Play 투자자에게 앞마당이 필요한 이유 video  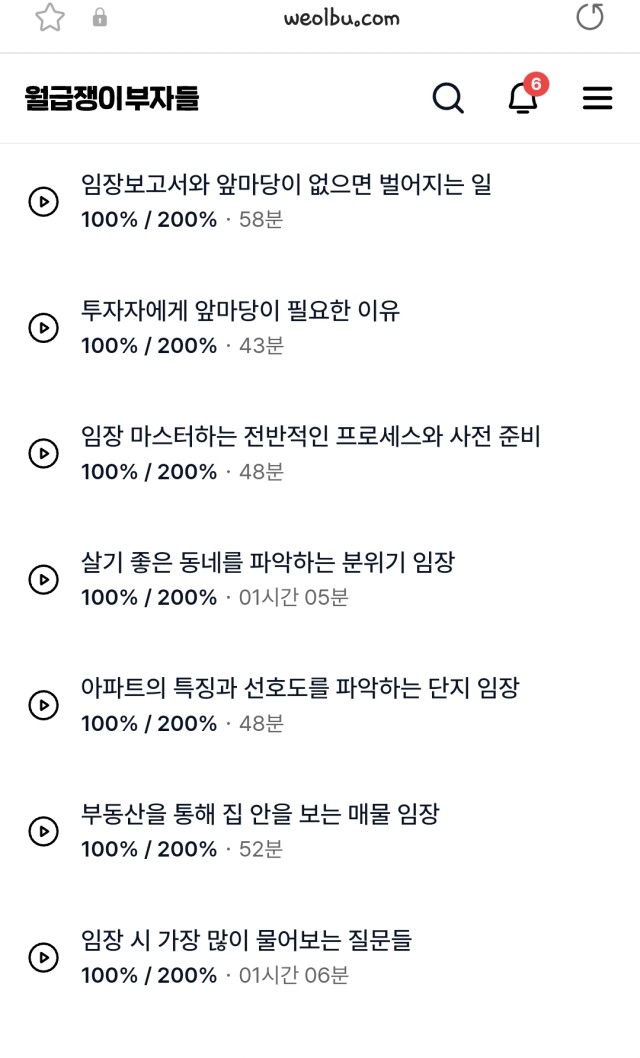point(44,327)
